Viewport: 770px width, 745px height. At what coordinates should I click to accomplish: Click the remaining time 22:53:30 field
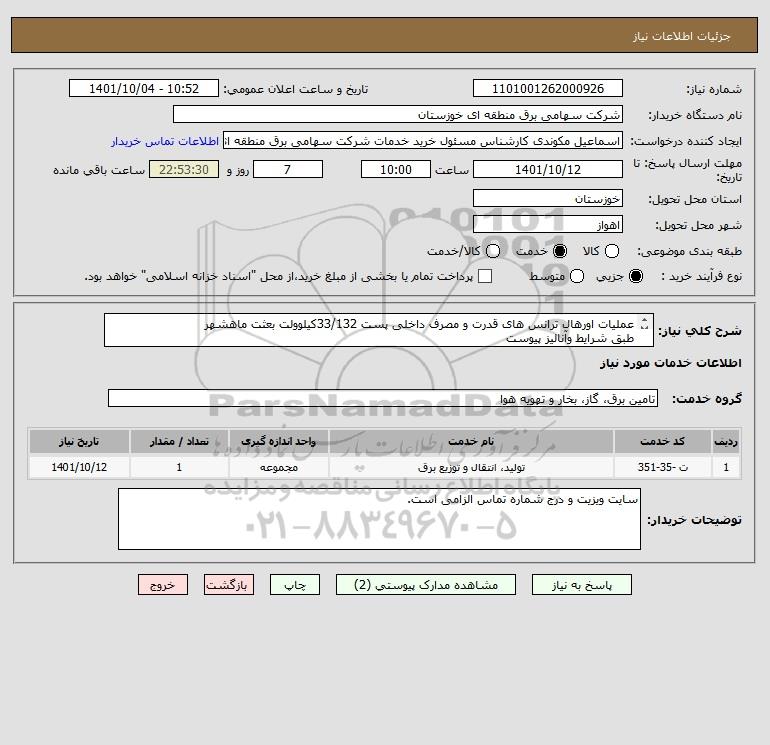[184, 169]
